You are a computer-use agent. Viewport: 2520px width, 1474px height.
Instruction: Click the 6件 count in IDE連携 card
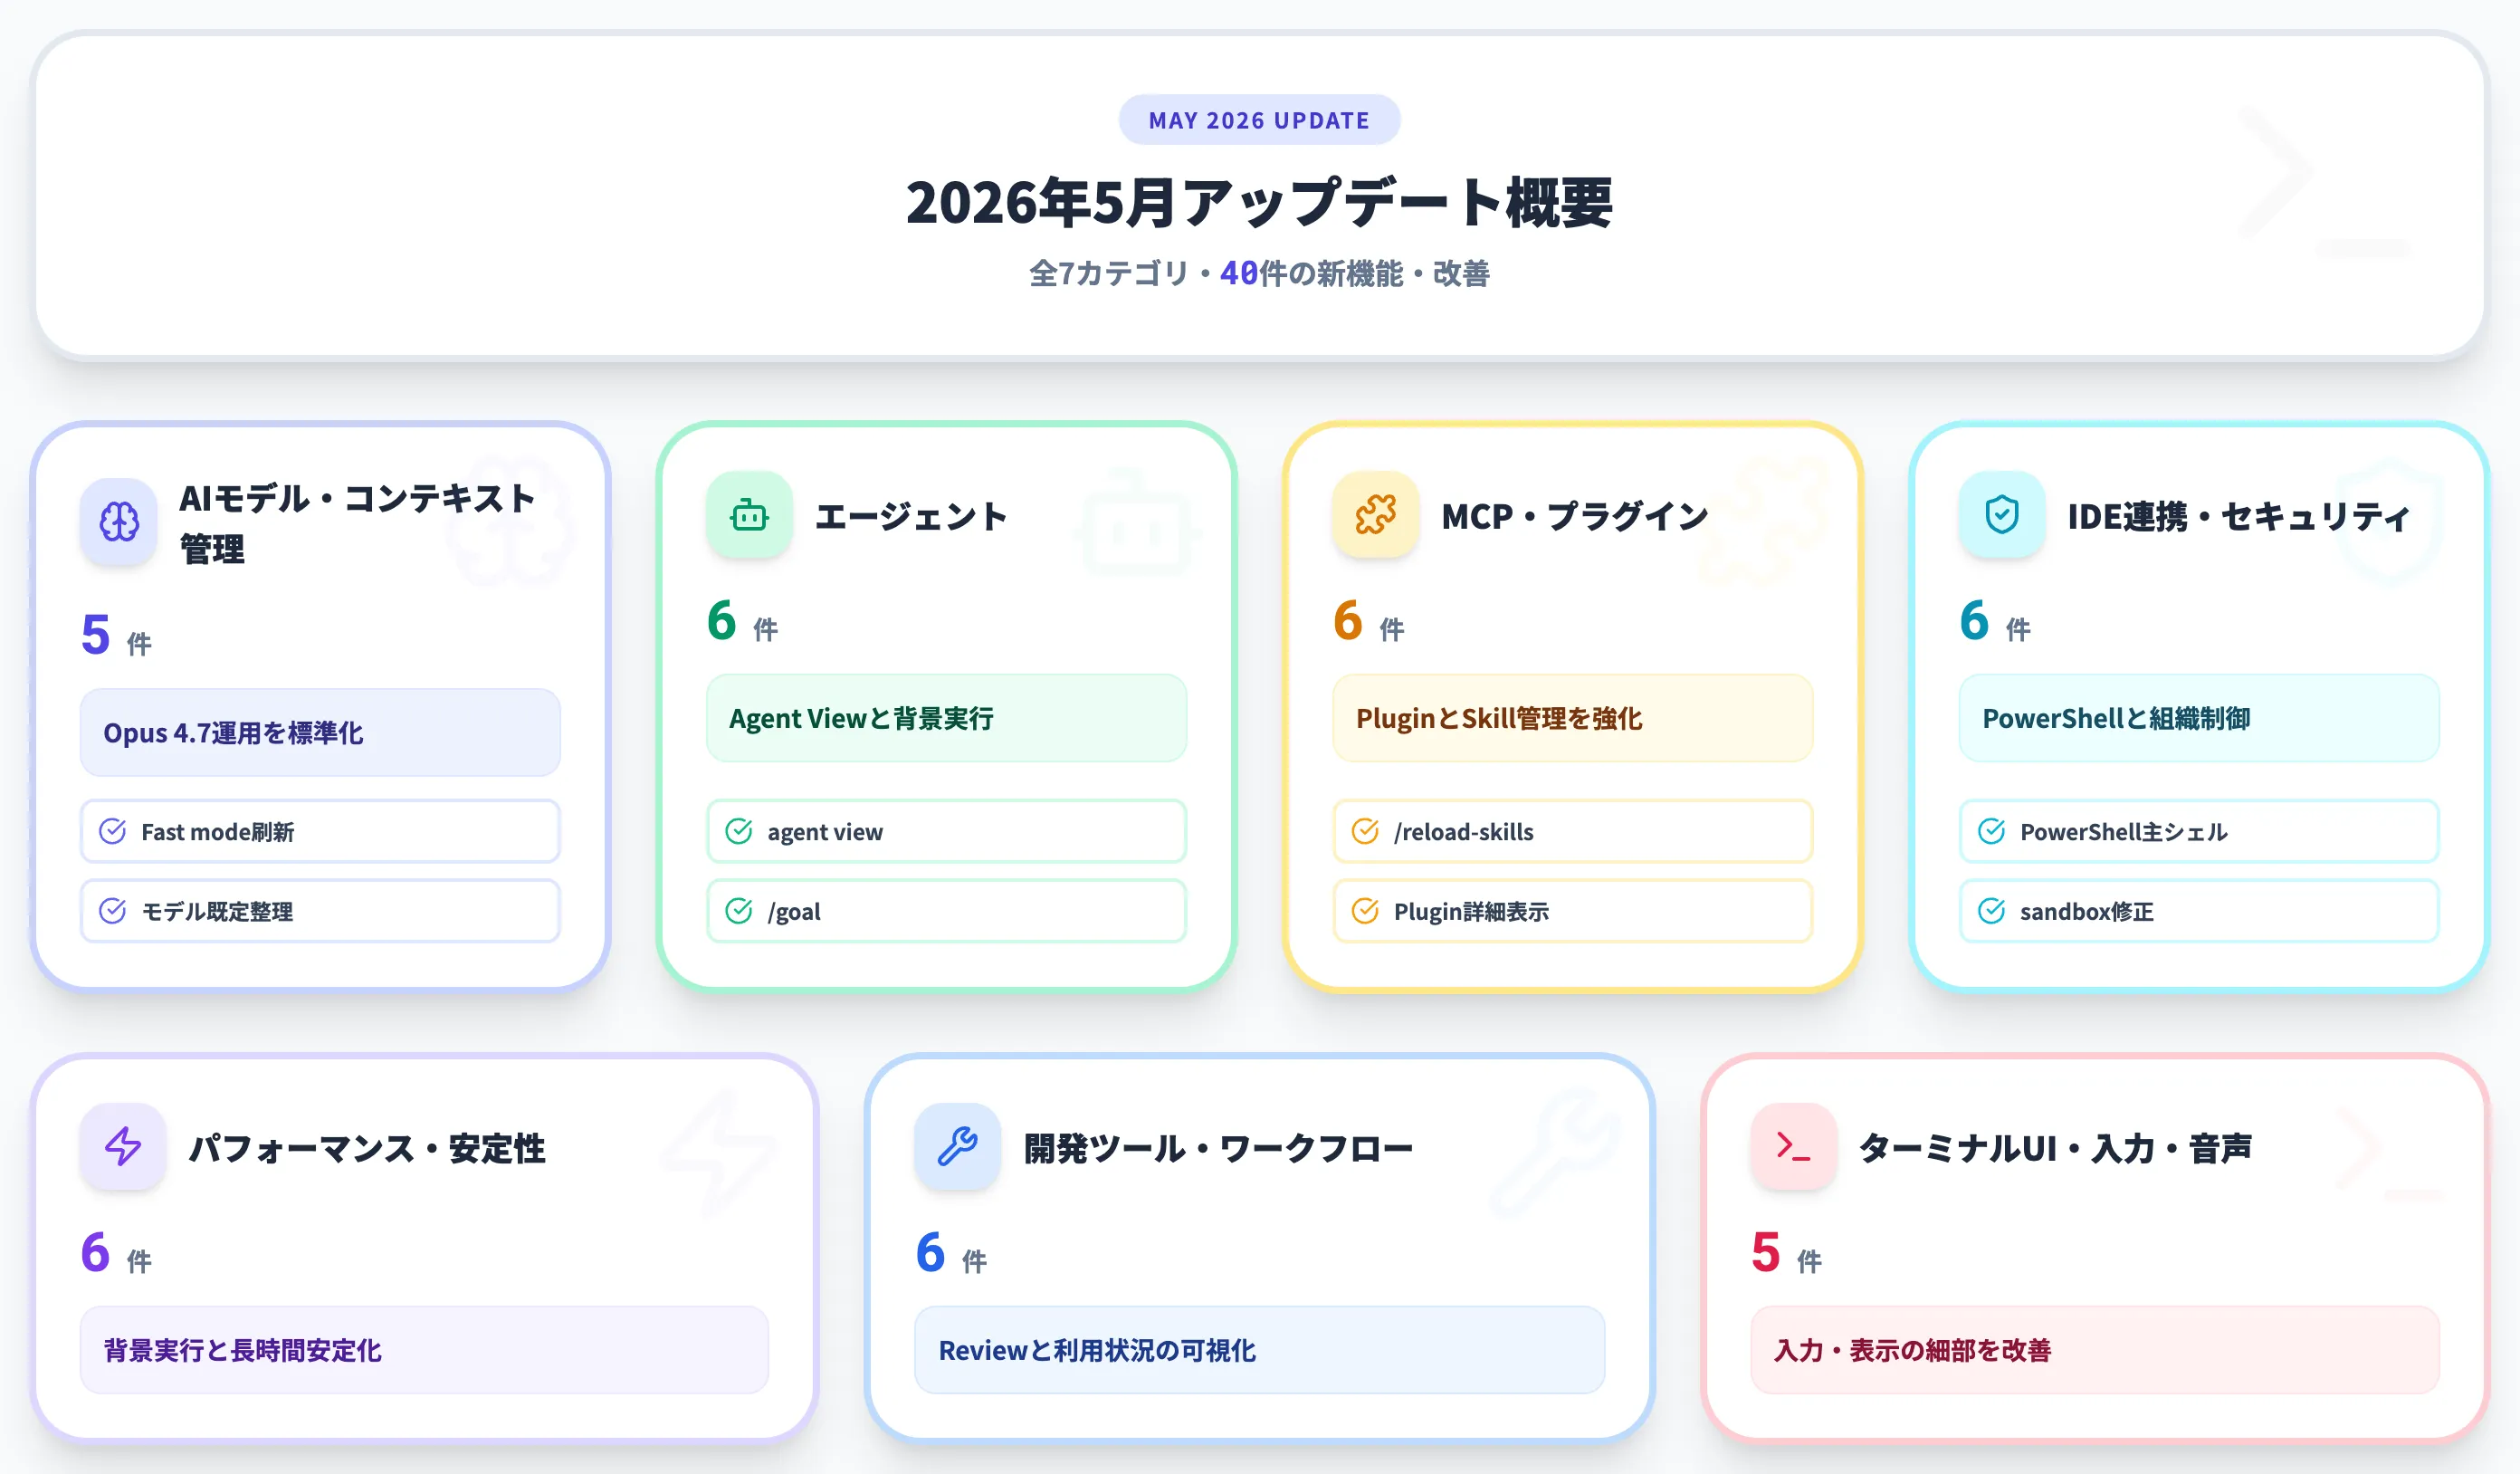[x=1996, y=621]
